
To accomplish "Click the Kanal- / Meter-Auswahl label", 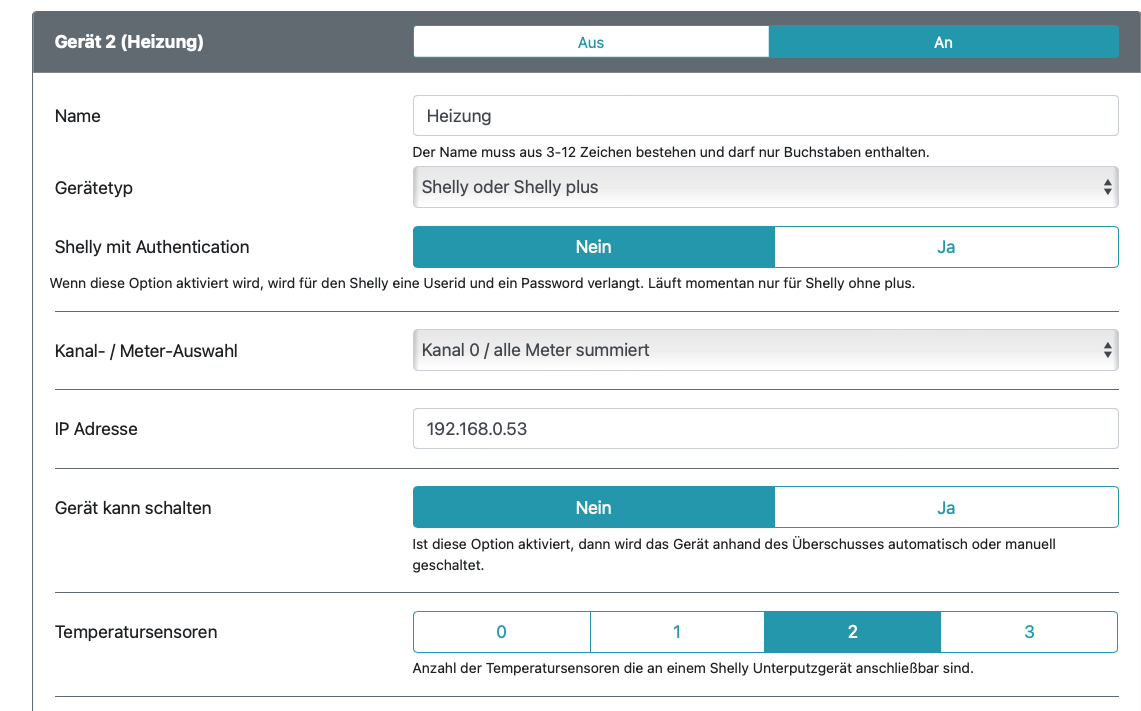I will click(x=146, y=351).
